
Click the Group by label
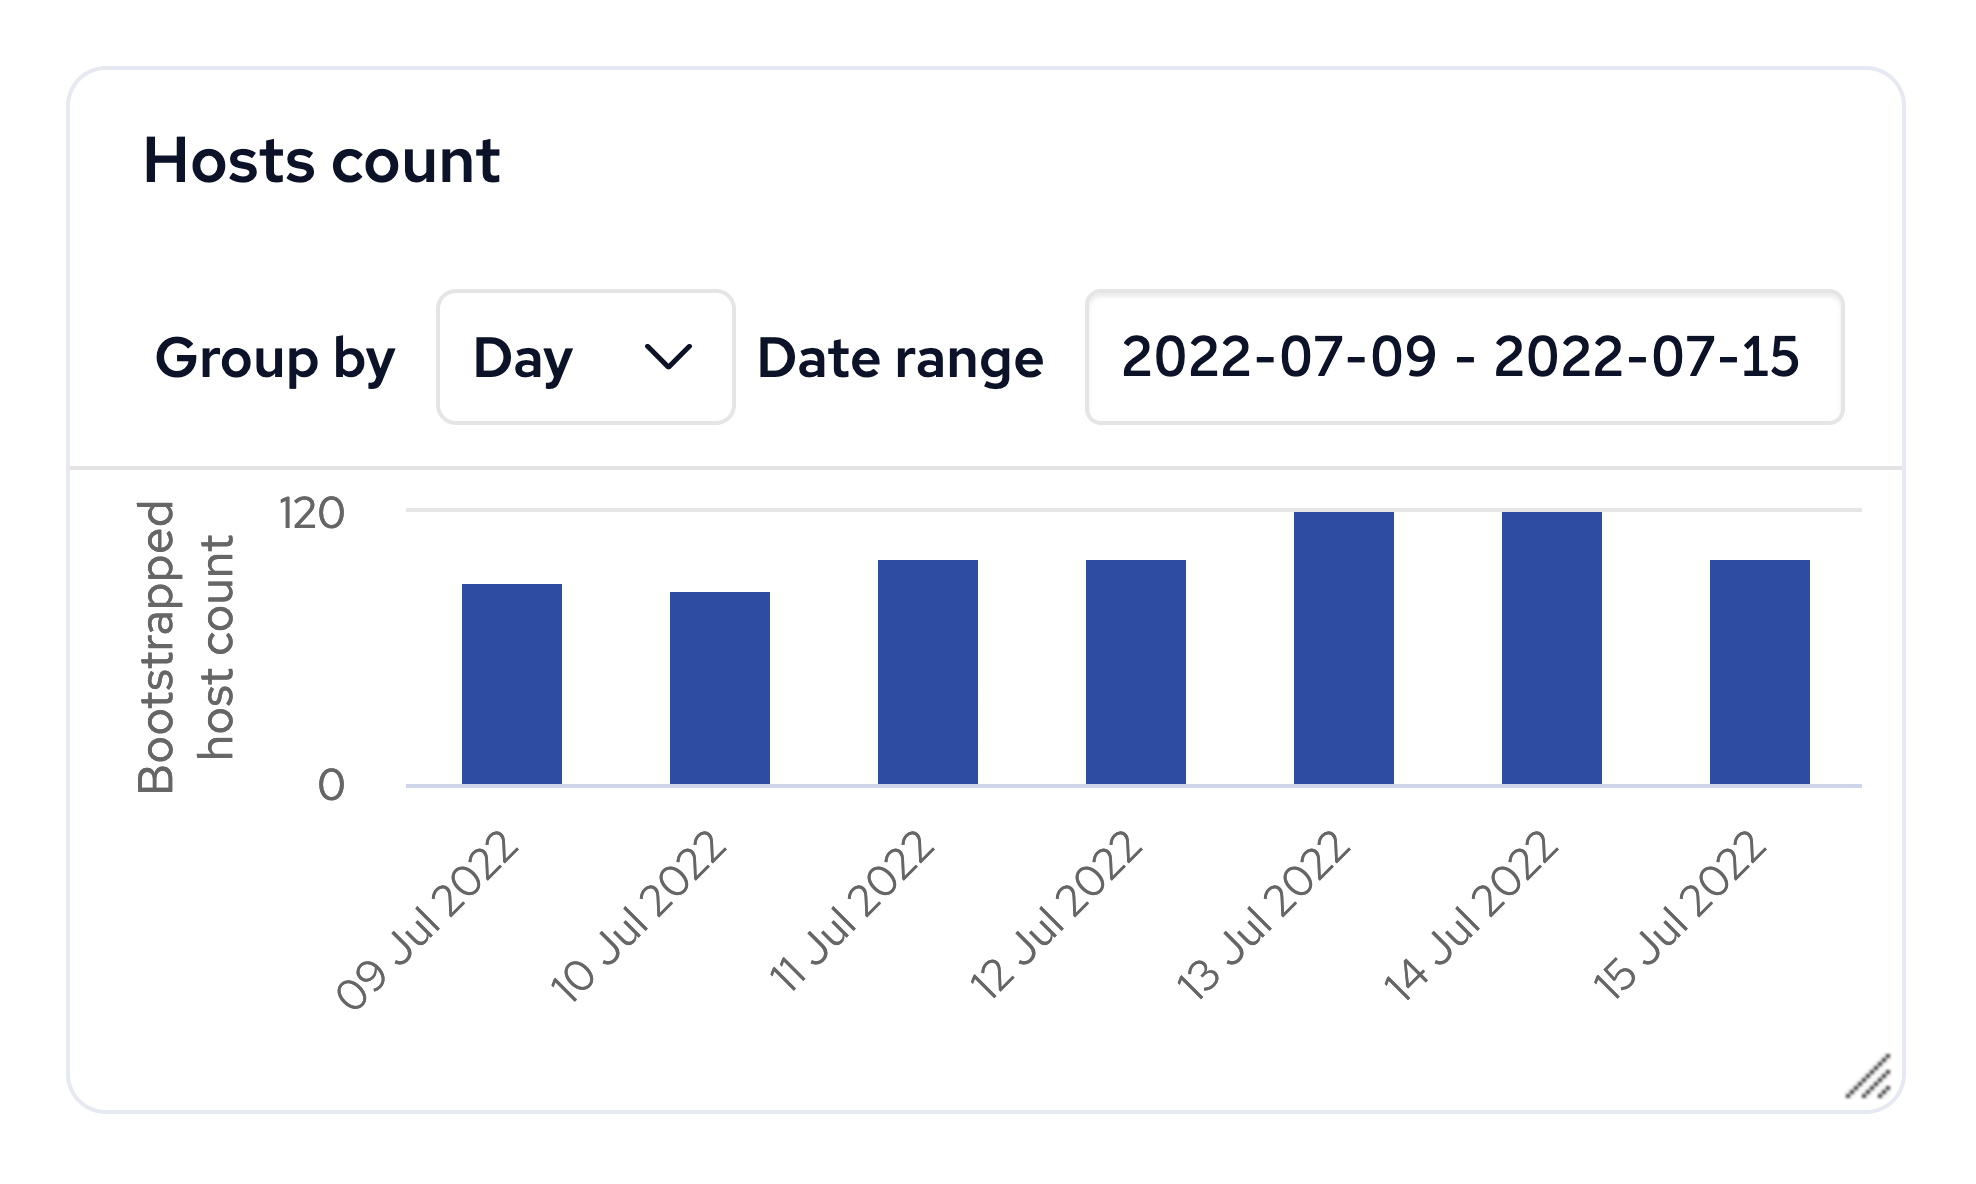pyautogui.click(x=275, y=359)
